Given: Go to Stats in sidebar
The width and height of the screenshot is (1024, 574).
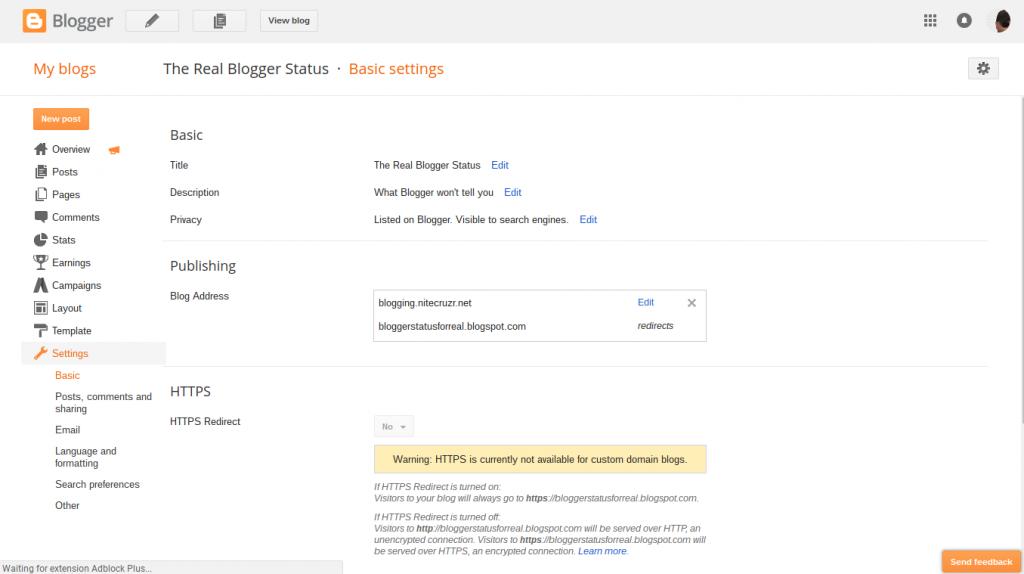Looking at the screenshot, I should tap(63, 240).
